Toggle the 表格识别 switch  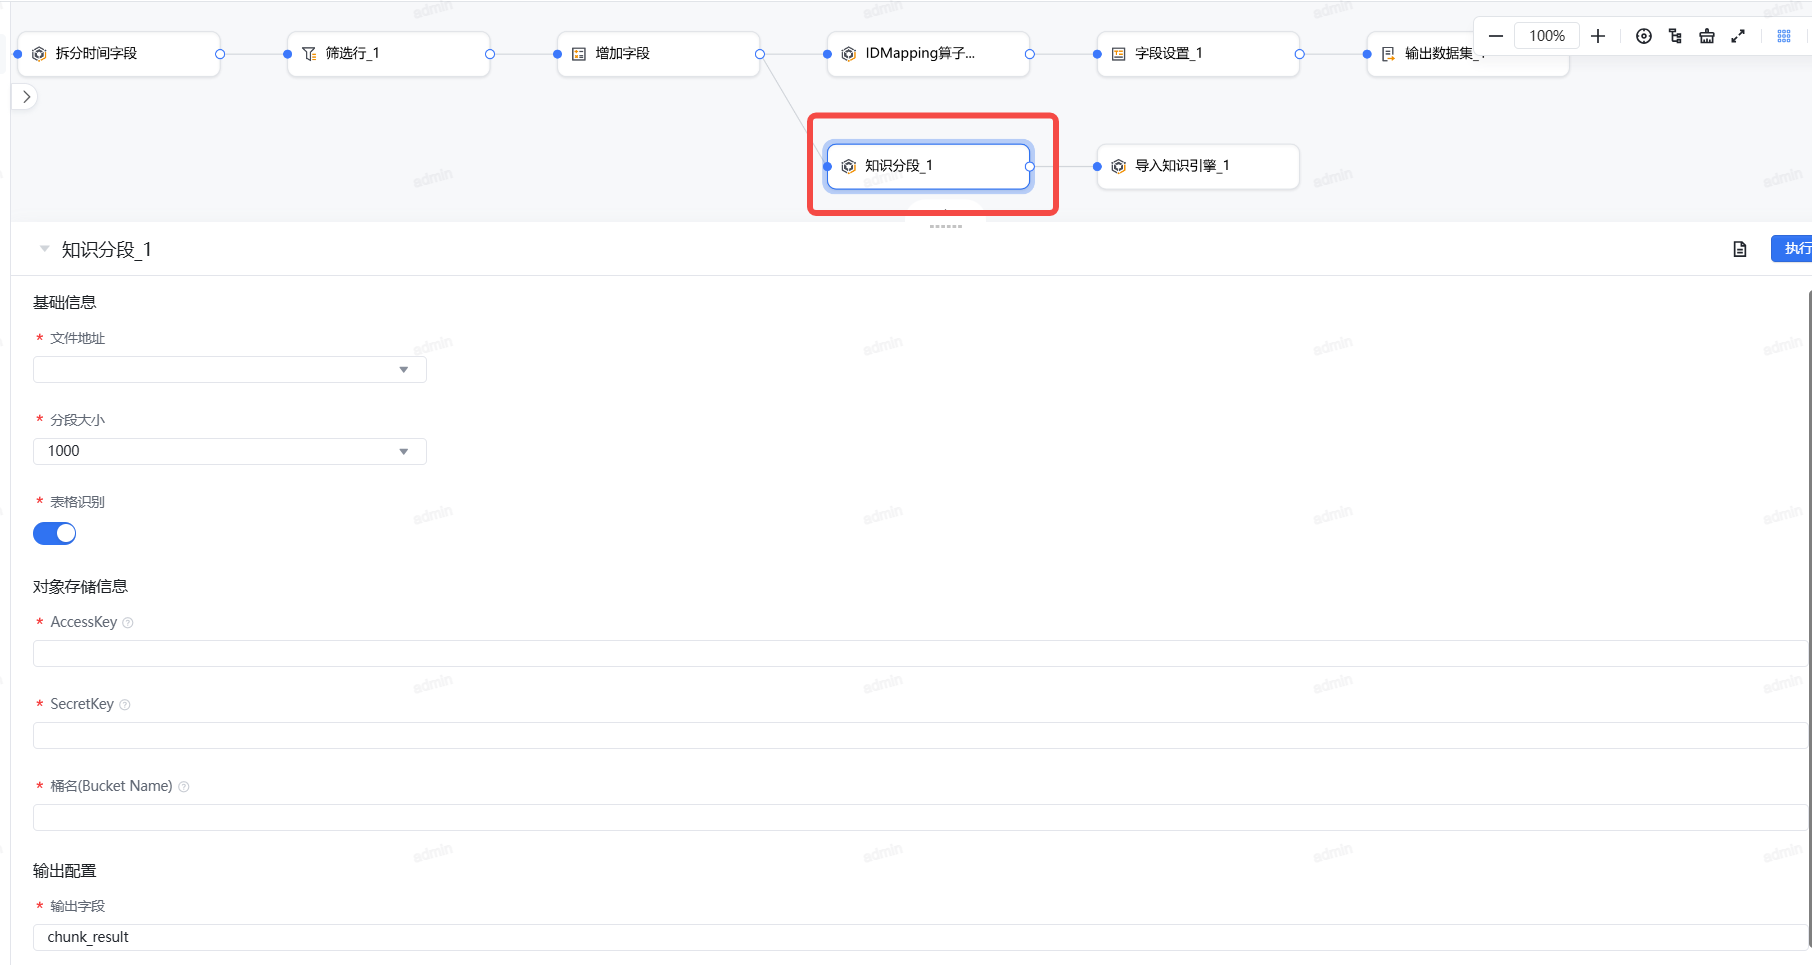pyautogui.click(x=55, y=534)
